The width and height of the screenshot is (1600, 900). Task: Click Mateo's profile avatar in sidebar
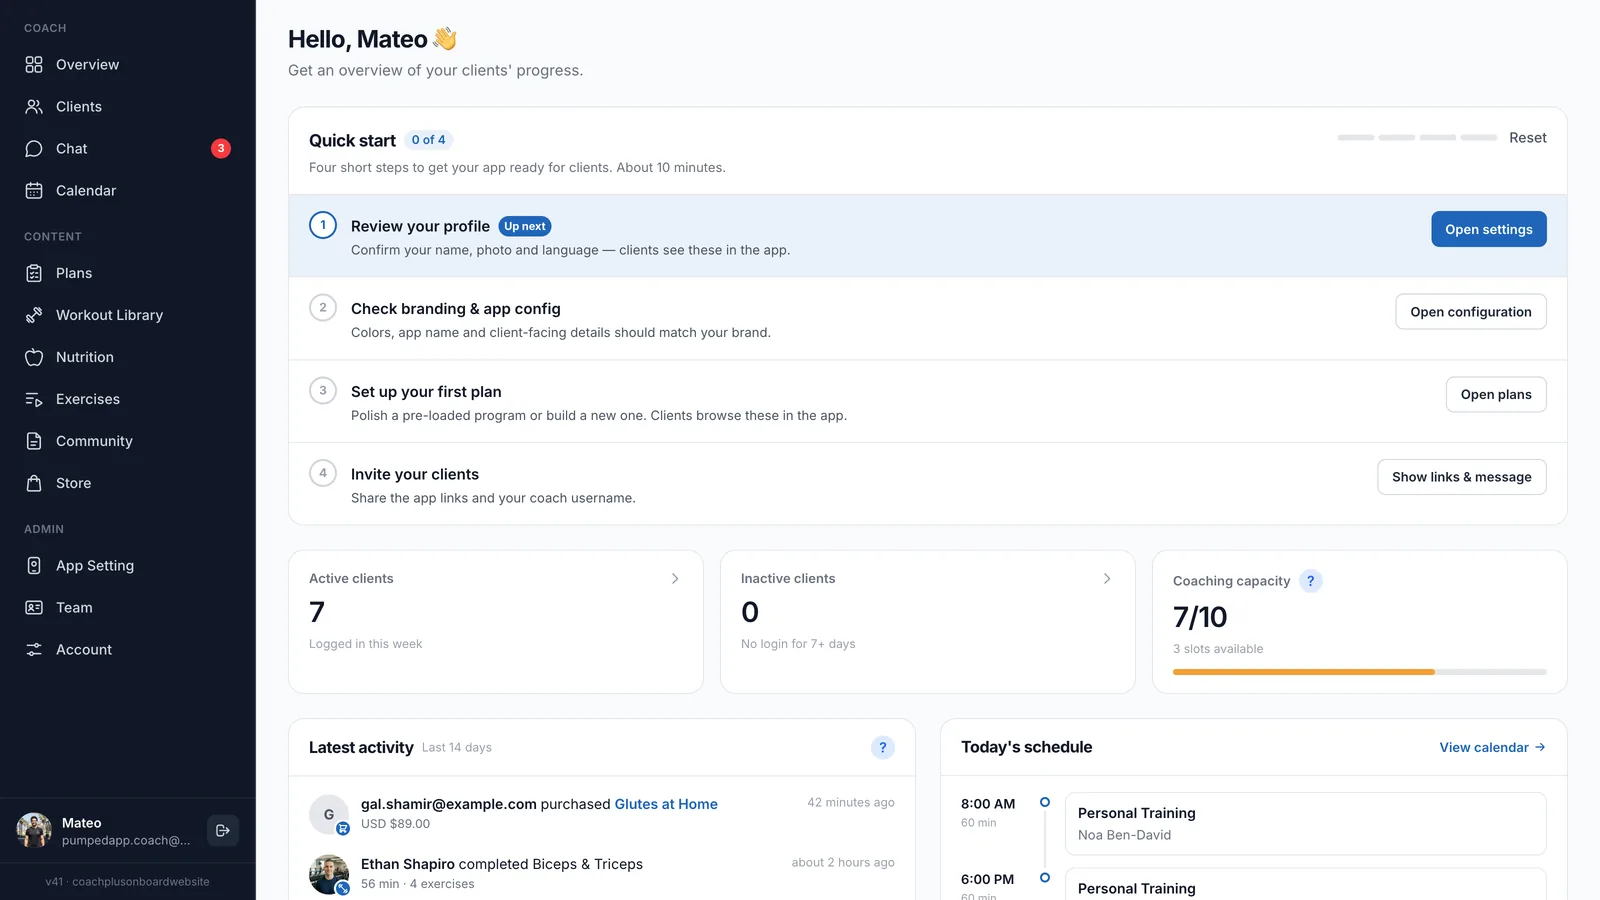pyautogui.click(x=34, y=830)
